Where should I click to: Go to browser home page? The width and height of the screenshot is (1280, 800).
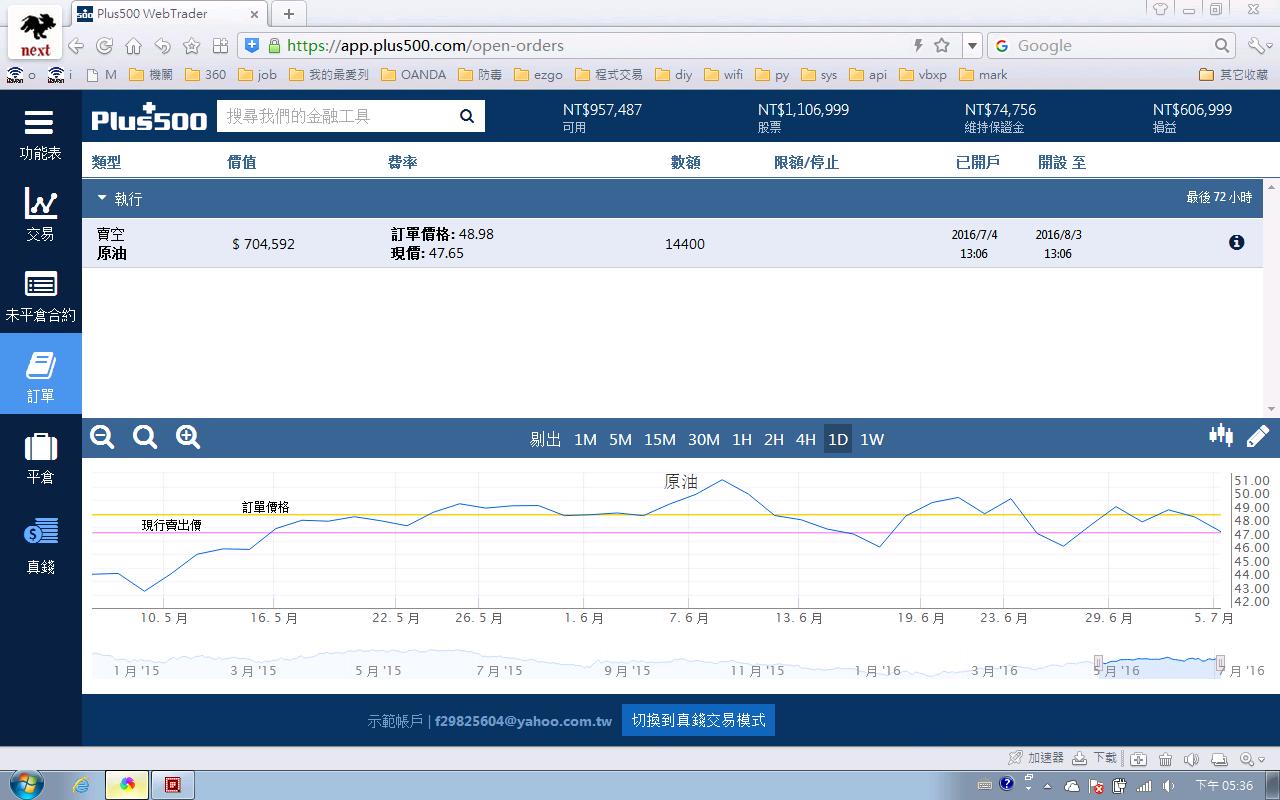(x=133, y=46)
